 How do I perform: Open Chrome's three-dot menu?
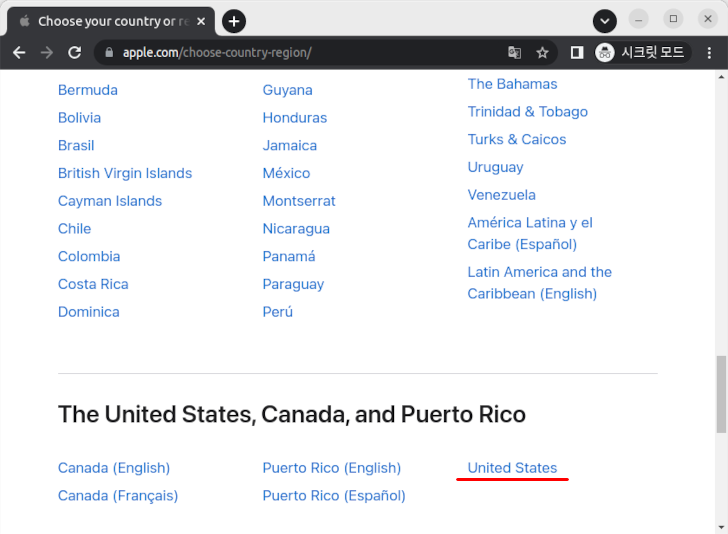[x=709, y=52]
